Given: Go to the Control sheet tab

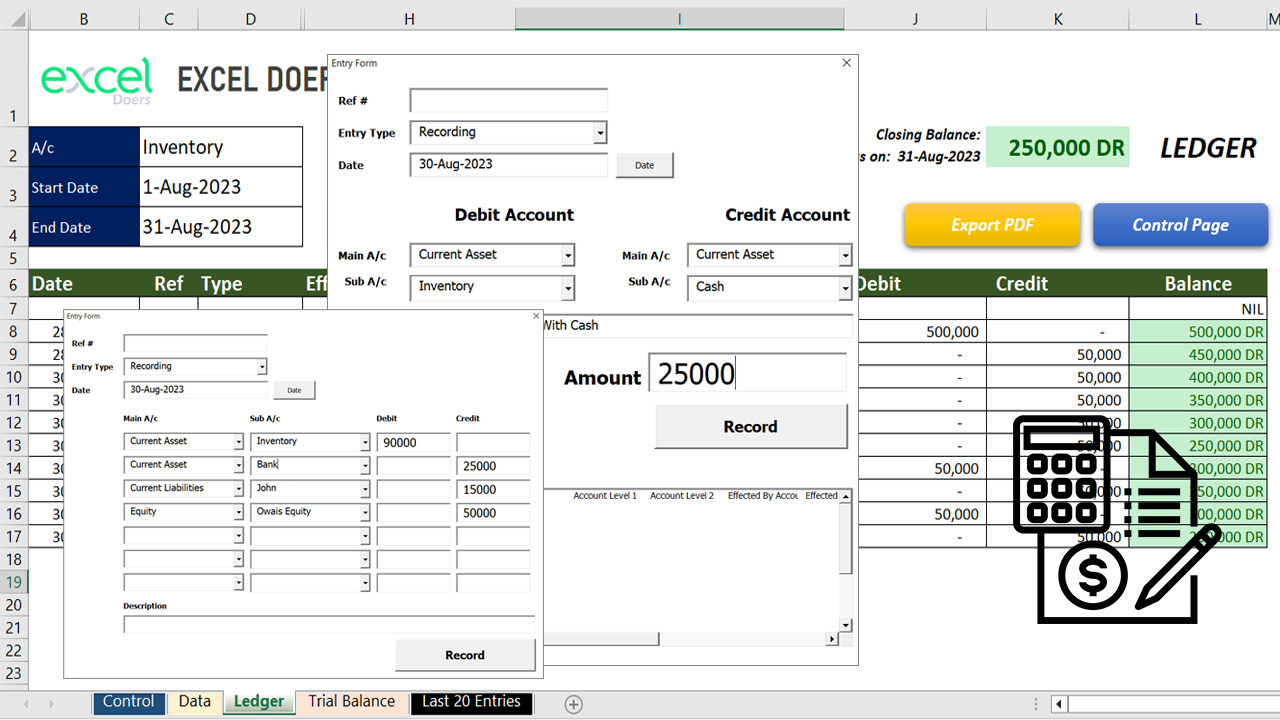Looking at the screenshot, I should coord(128,703).
